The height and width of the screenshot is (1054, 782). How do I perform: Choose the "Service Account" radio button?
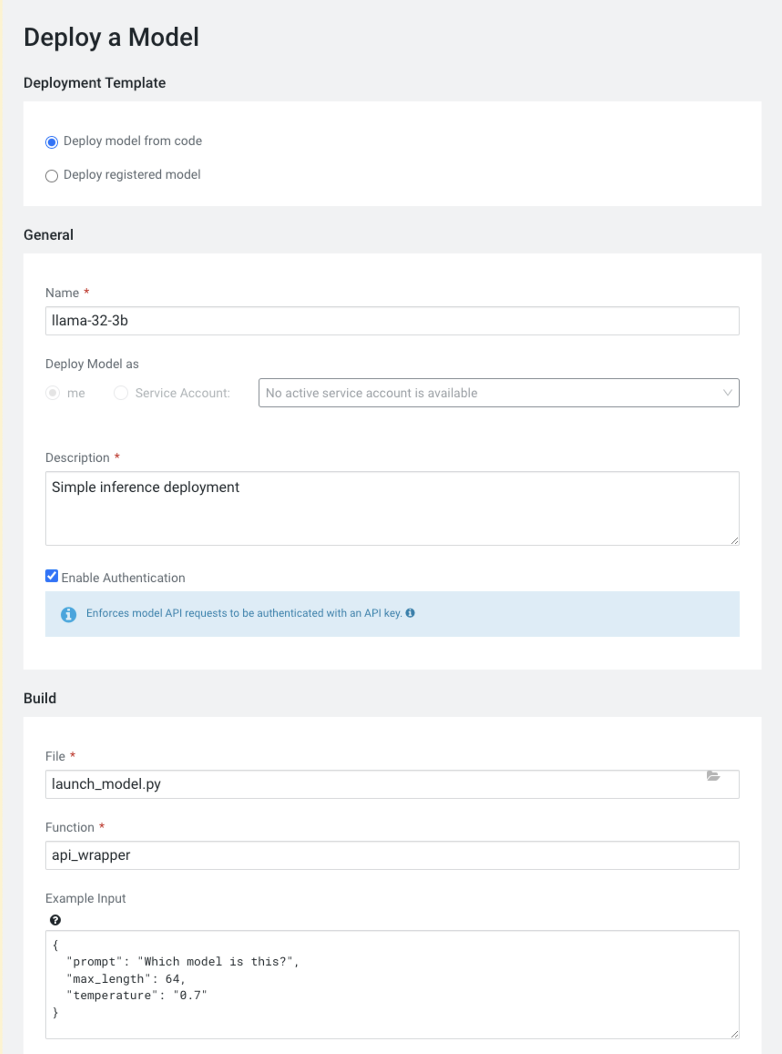[121, 394]
